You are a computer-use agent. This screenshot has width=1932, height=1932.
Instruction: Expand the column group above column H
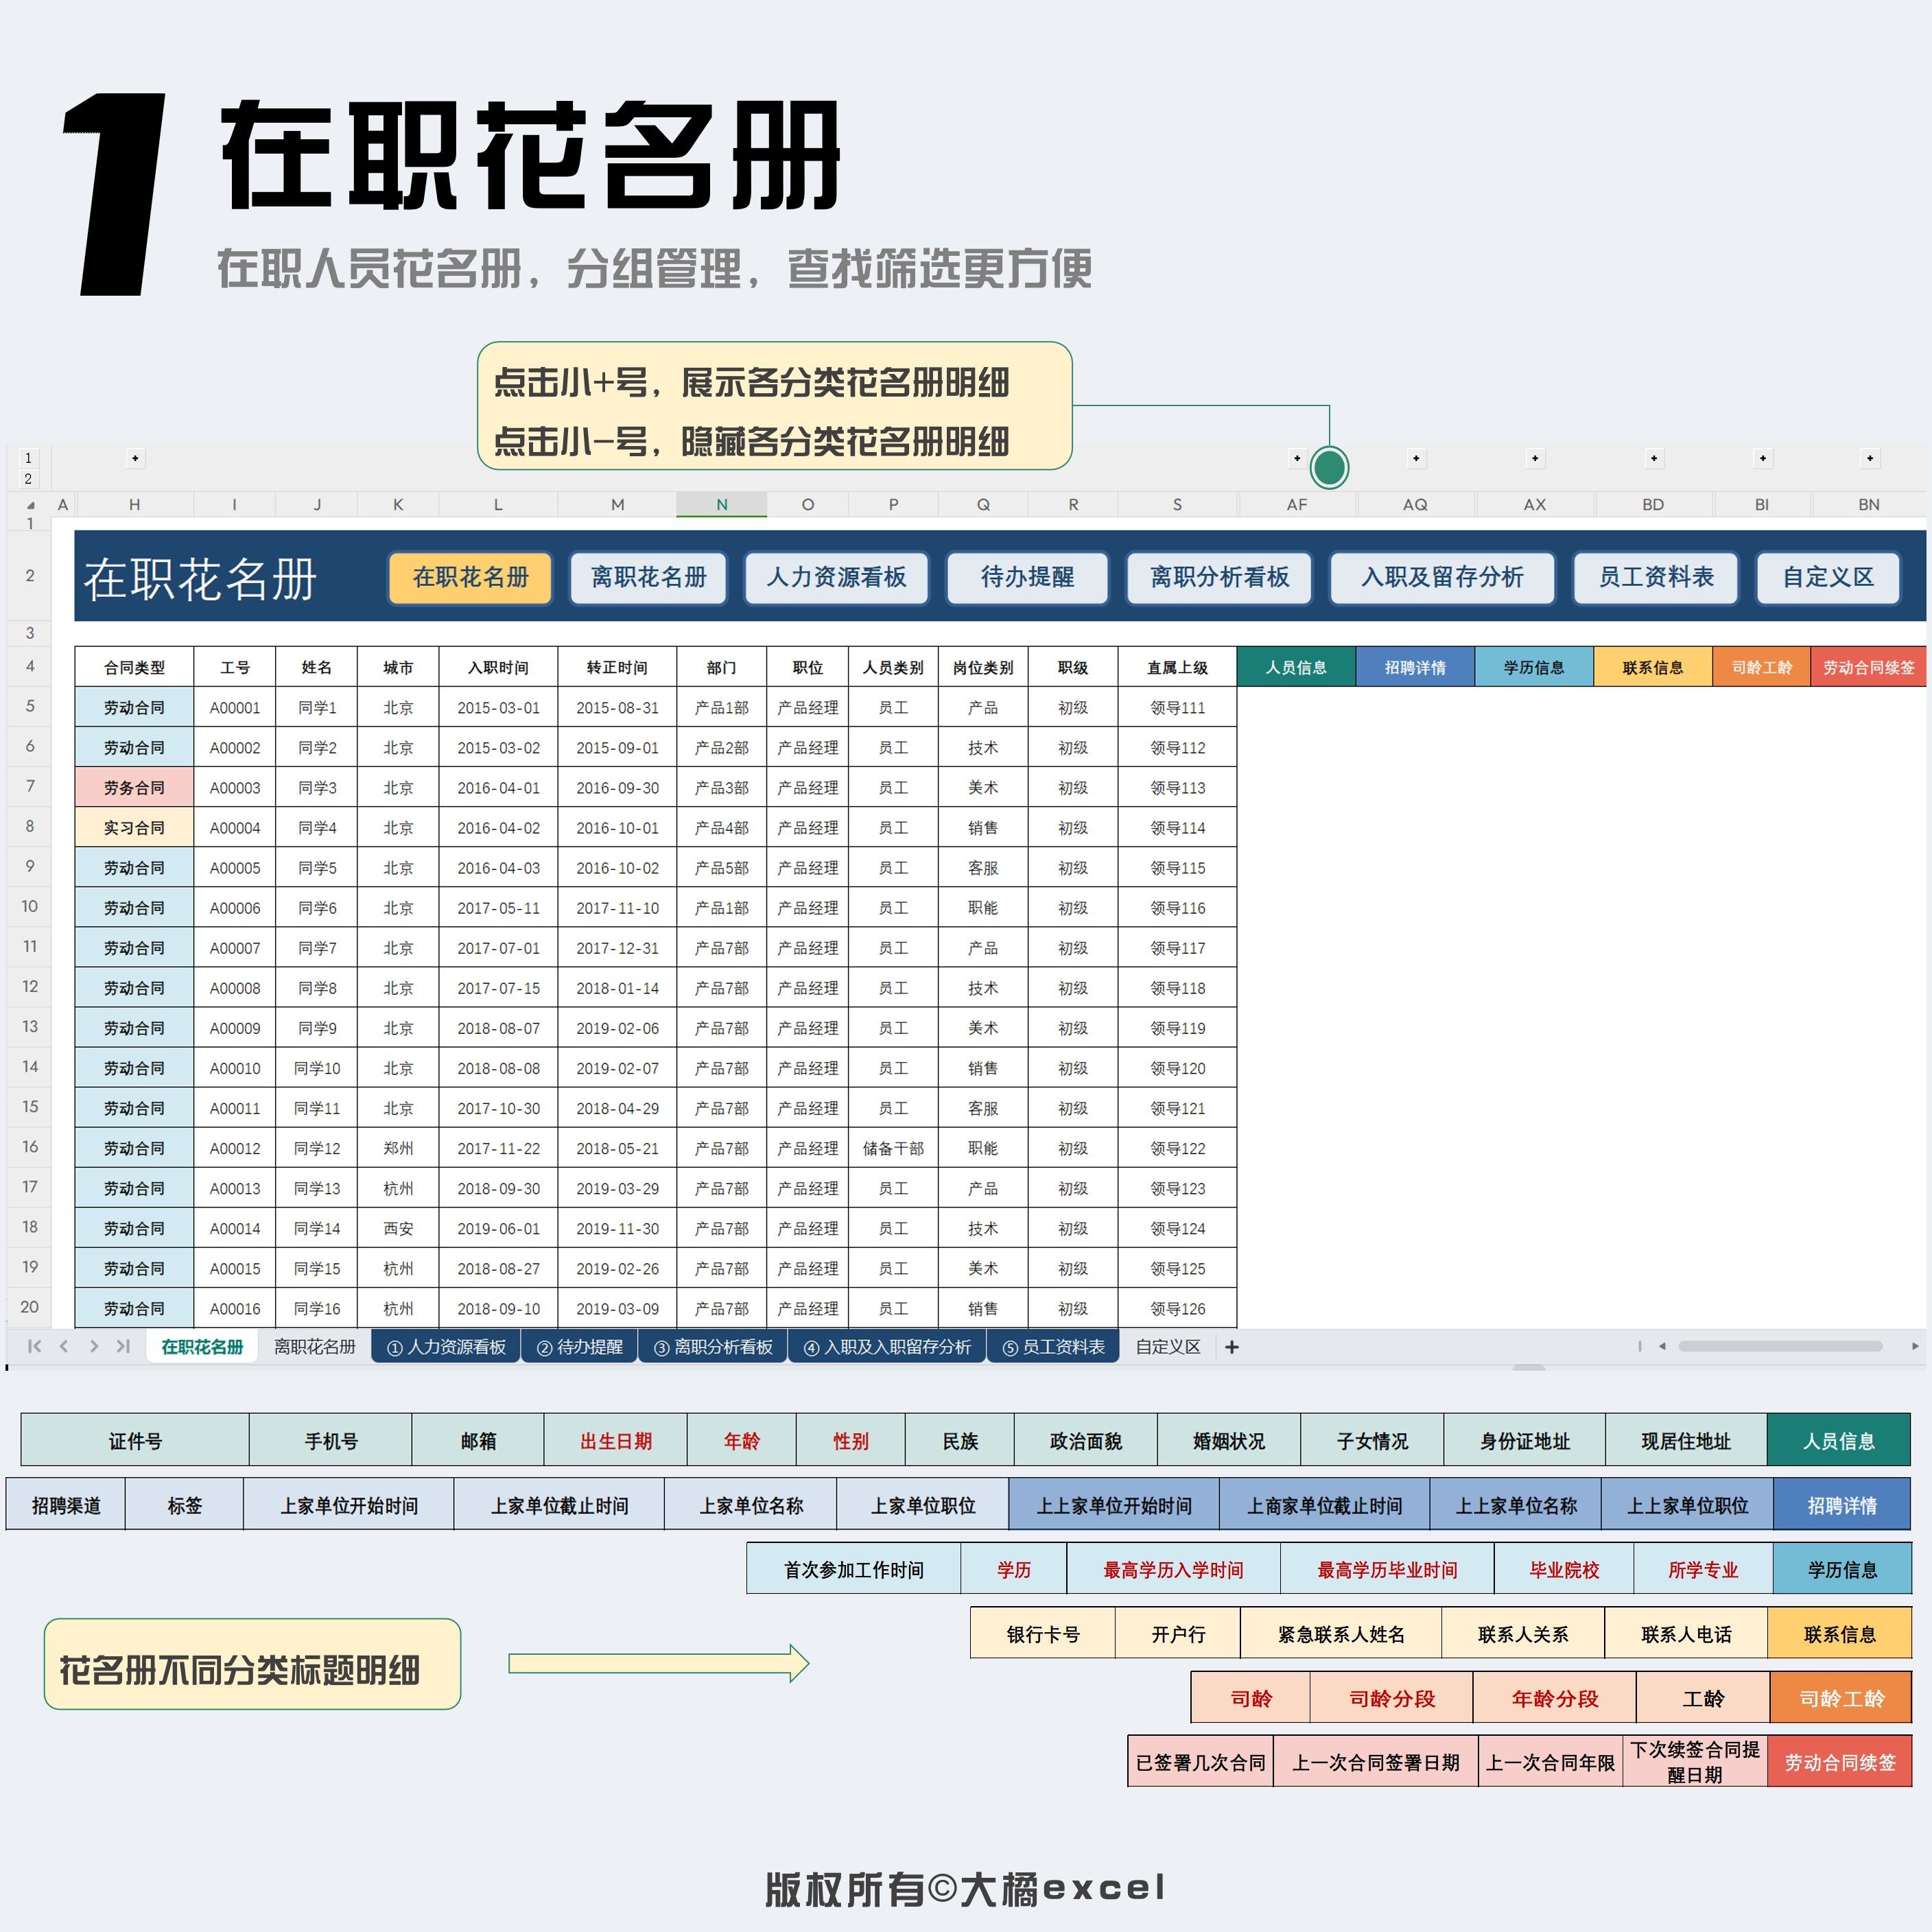pos(135,458)
